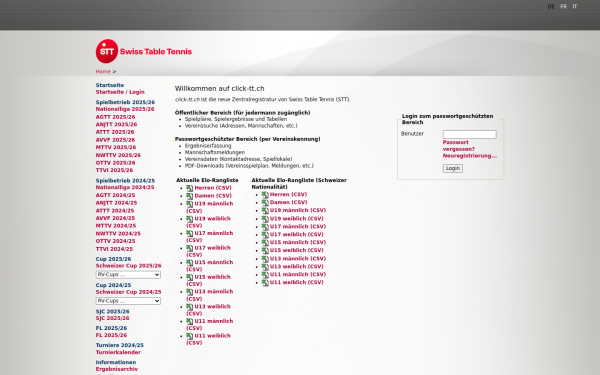Click CSV icon beside Herren in Elo-Rangliste
The image size is (600, 375).
(x=189, y=188)
